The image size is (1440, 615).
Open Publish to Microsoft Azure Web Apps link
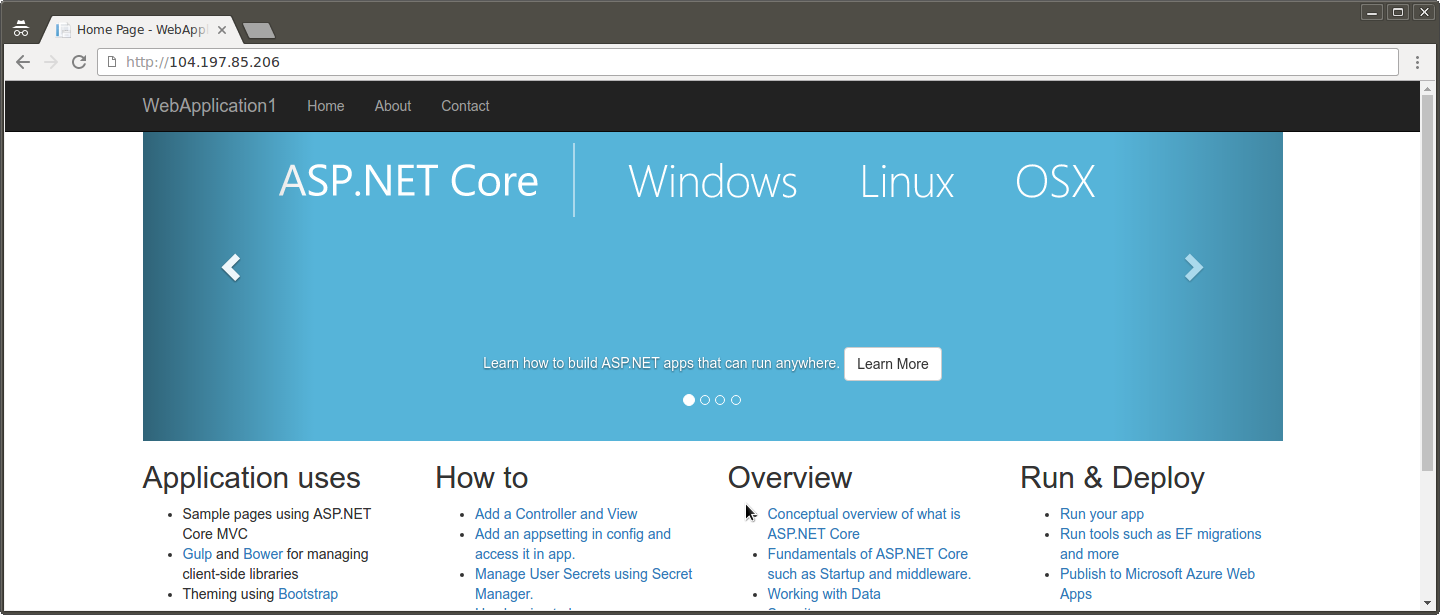click(x=1157, y=584)
